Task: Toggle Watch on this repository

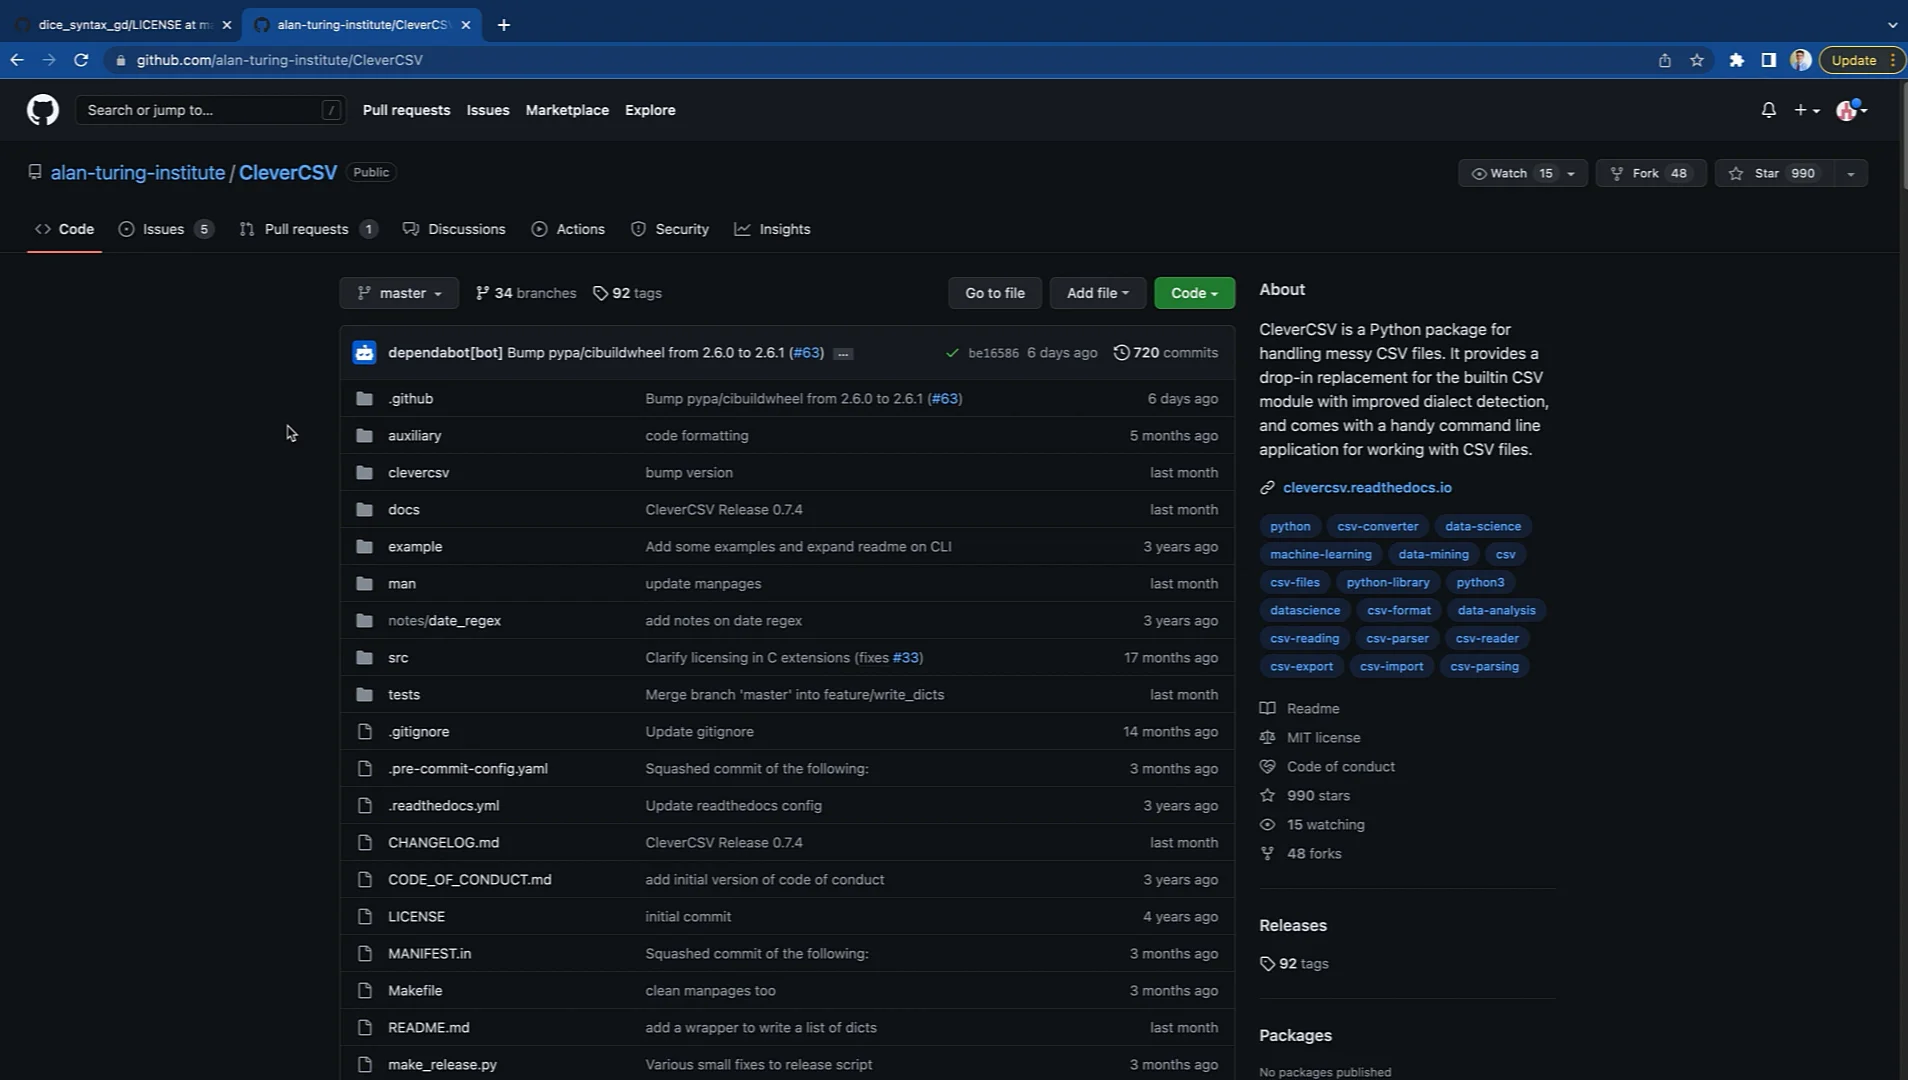Action: pyautogui.click(x=1508, y=173)
